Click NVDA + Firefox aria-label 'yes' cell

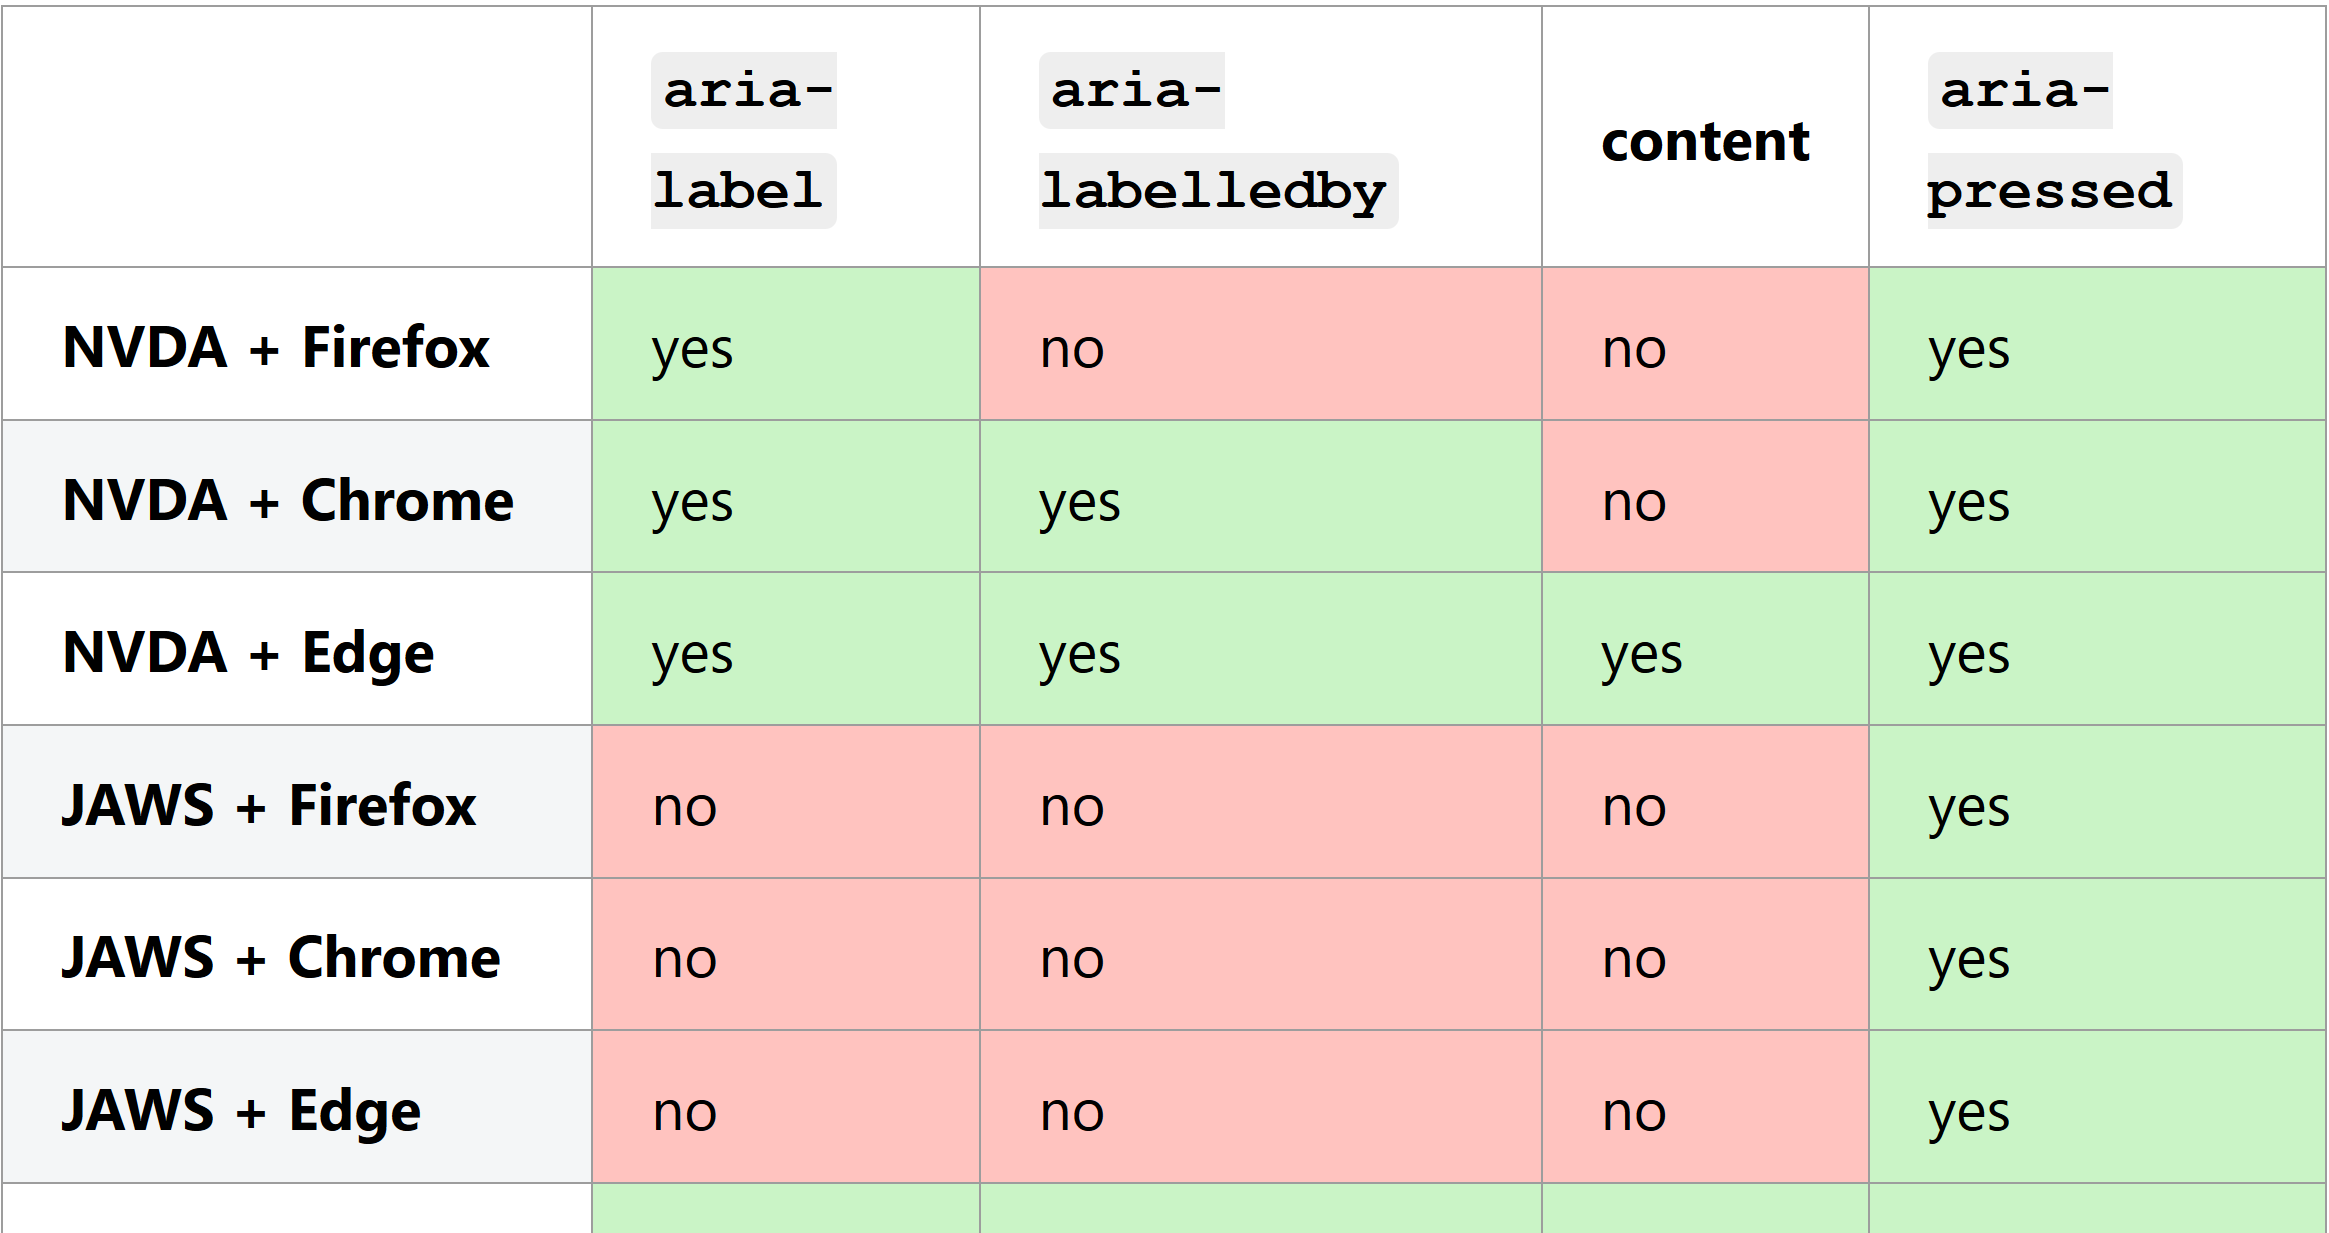click(785, 344)
